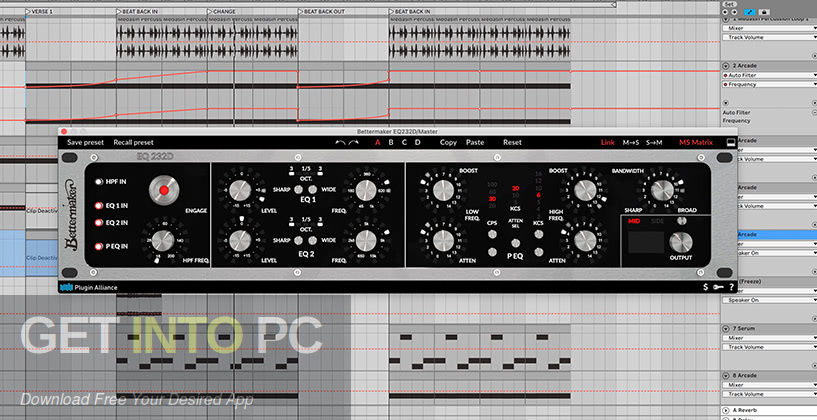Open Mixer dropdown of 8 Arcade track
This screenshot has height=420, width=817.
(769, 385)
